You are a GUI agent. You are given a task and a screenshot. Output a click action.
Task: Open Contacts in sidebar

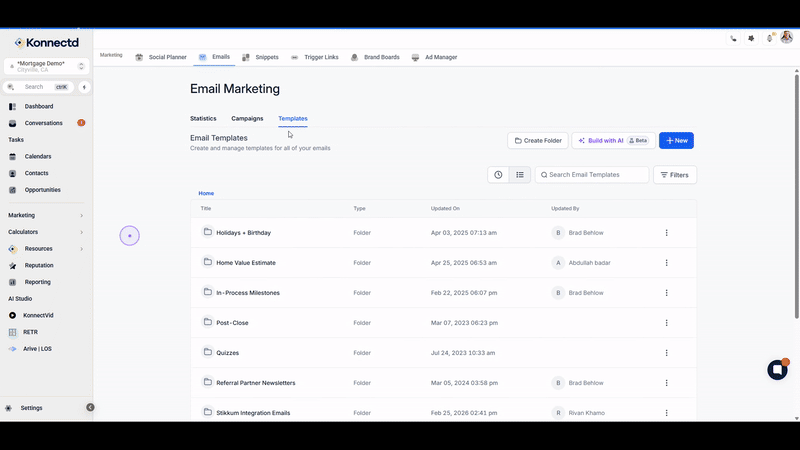(36, 173)
